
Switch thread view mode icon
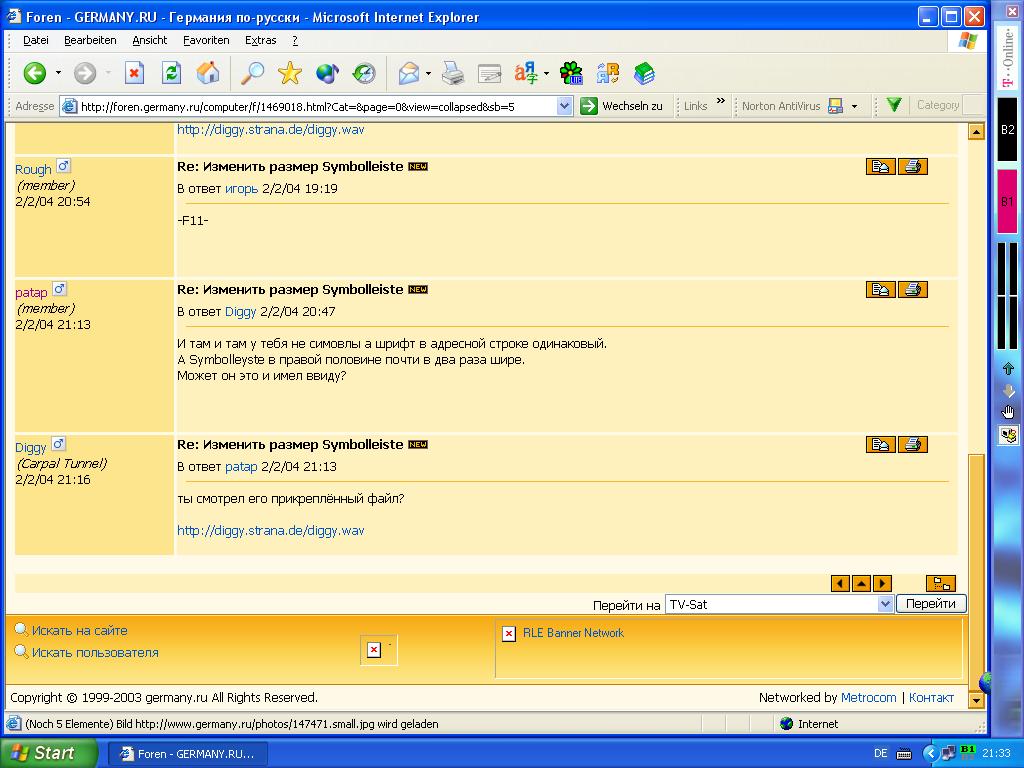[941, 583]
